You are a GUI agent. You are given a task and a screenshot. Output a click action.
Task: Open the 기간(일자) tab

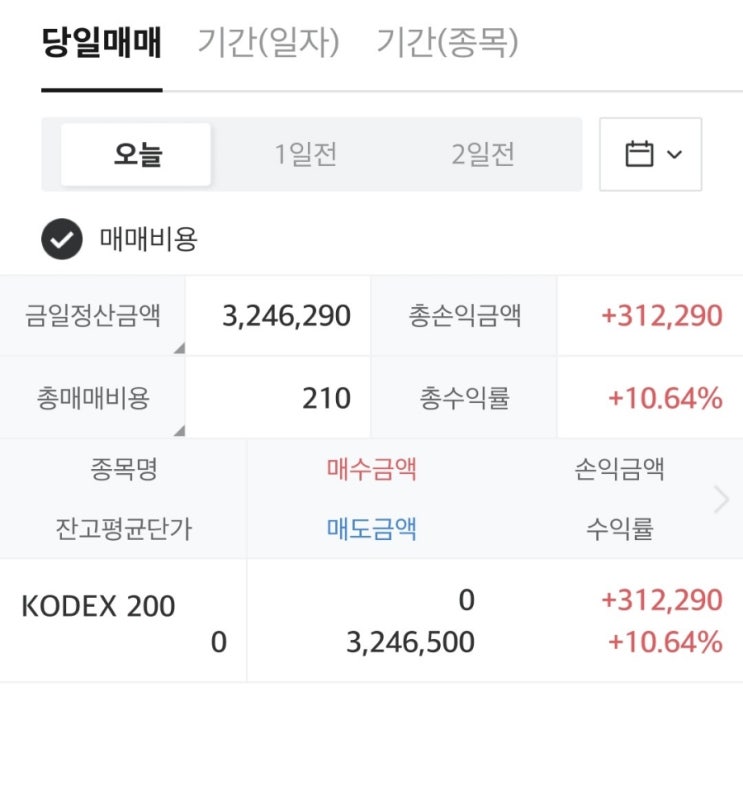(268, 43)
